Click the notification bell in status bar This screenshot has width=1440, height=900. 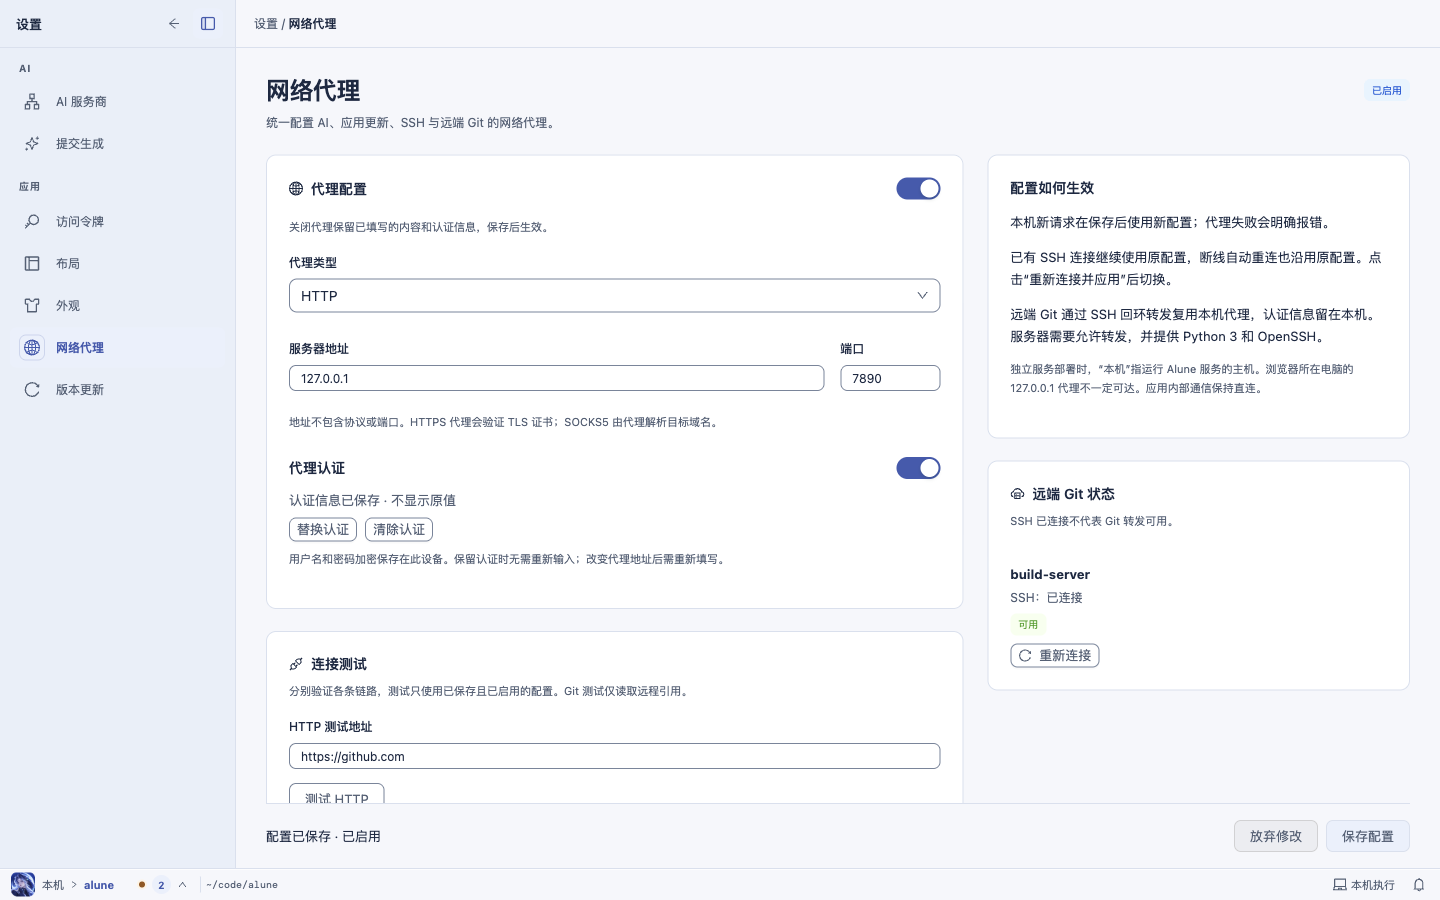[1418, 884]
